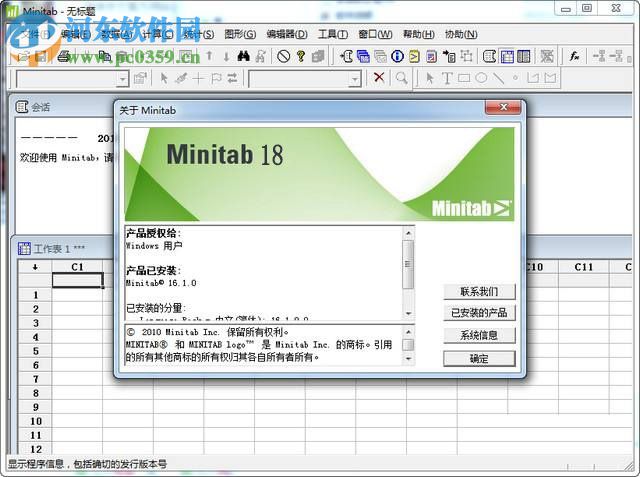Image resolution: width=640 pixels, height=477 pixels.
Task: Click the Current Data Window icon
Action: coord(507,56)
